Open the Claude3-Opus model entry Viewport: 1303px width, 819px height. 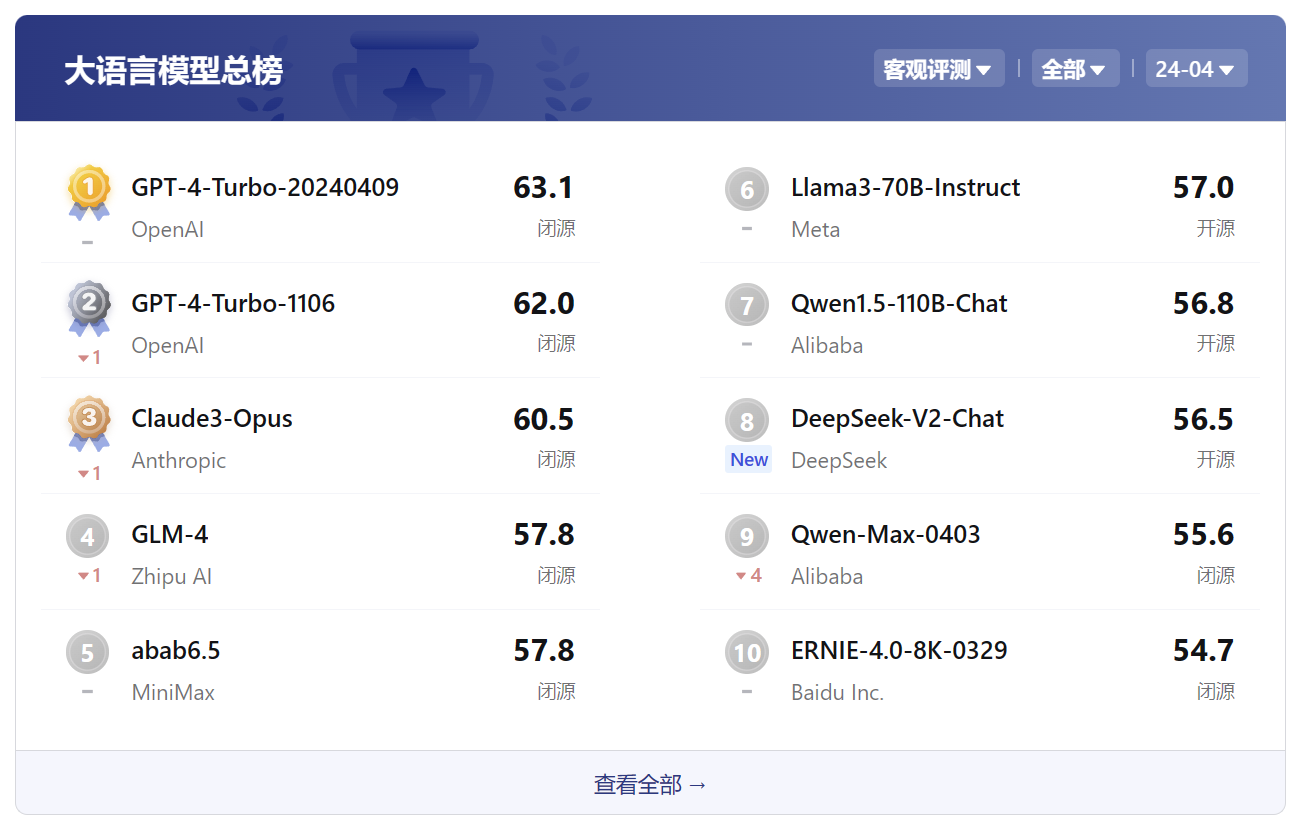pos(212,419)
